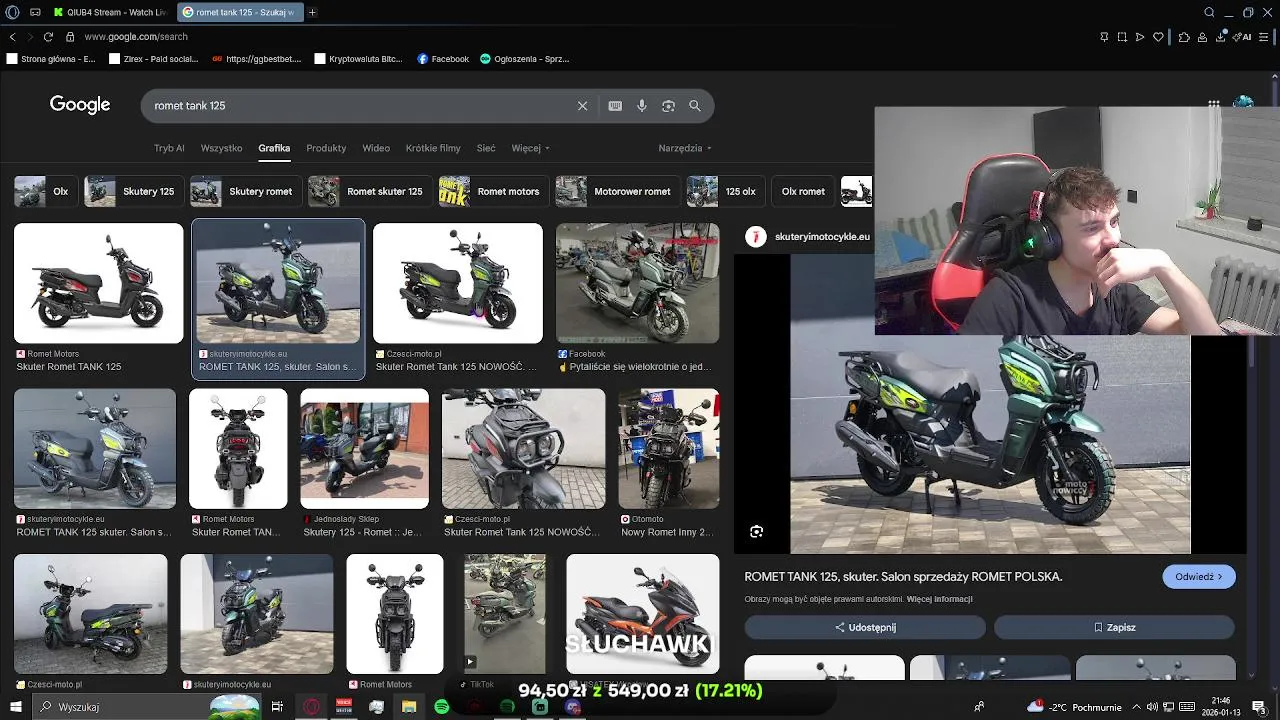Open the TikTok video result thumbnail
The height and width of the screenshot is (720, 1280).
[x=505, y=614]
